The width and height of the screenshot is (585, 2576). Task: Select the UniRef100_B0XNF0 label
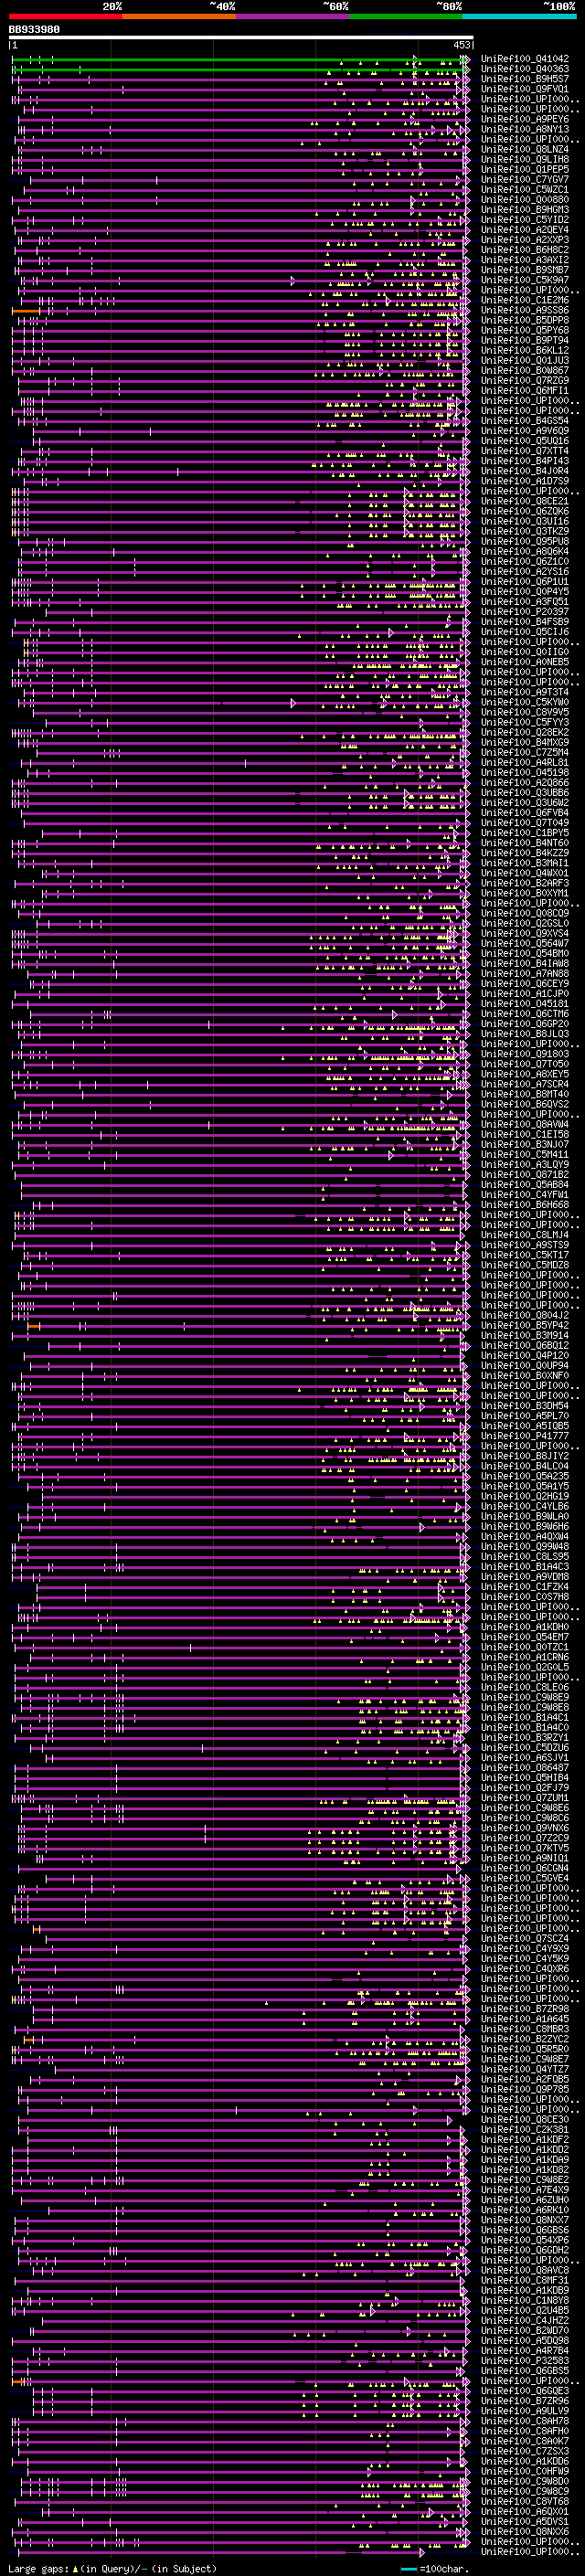pos(525,1375)
